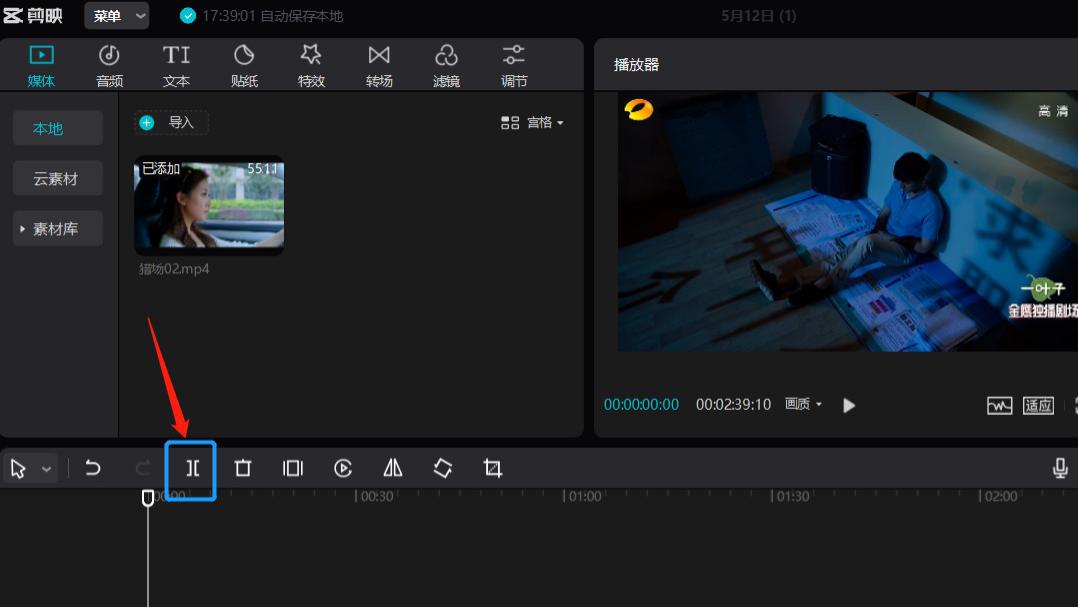
Task: Expand the 素材库 library arrow
Action: pos(23,229)
